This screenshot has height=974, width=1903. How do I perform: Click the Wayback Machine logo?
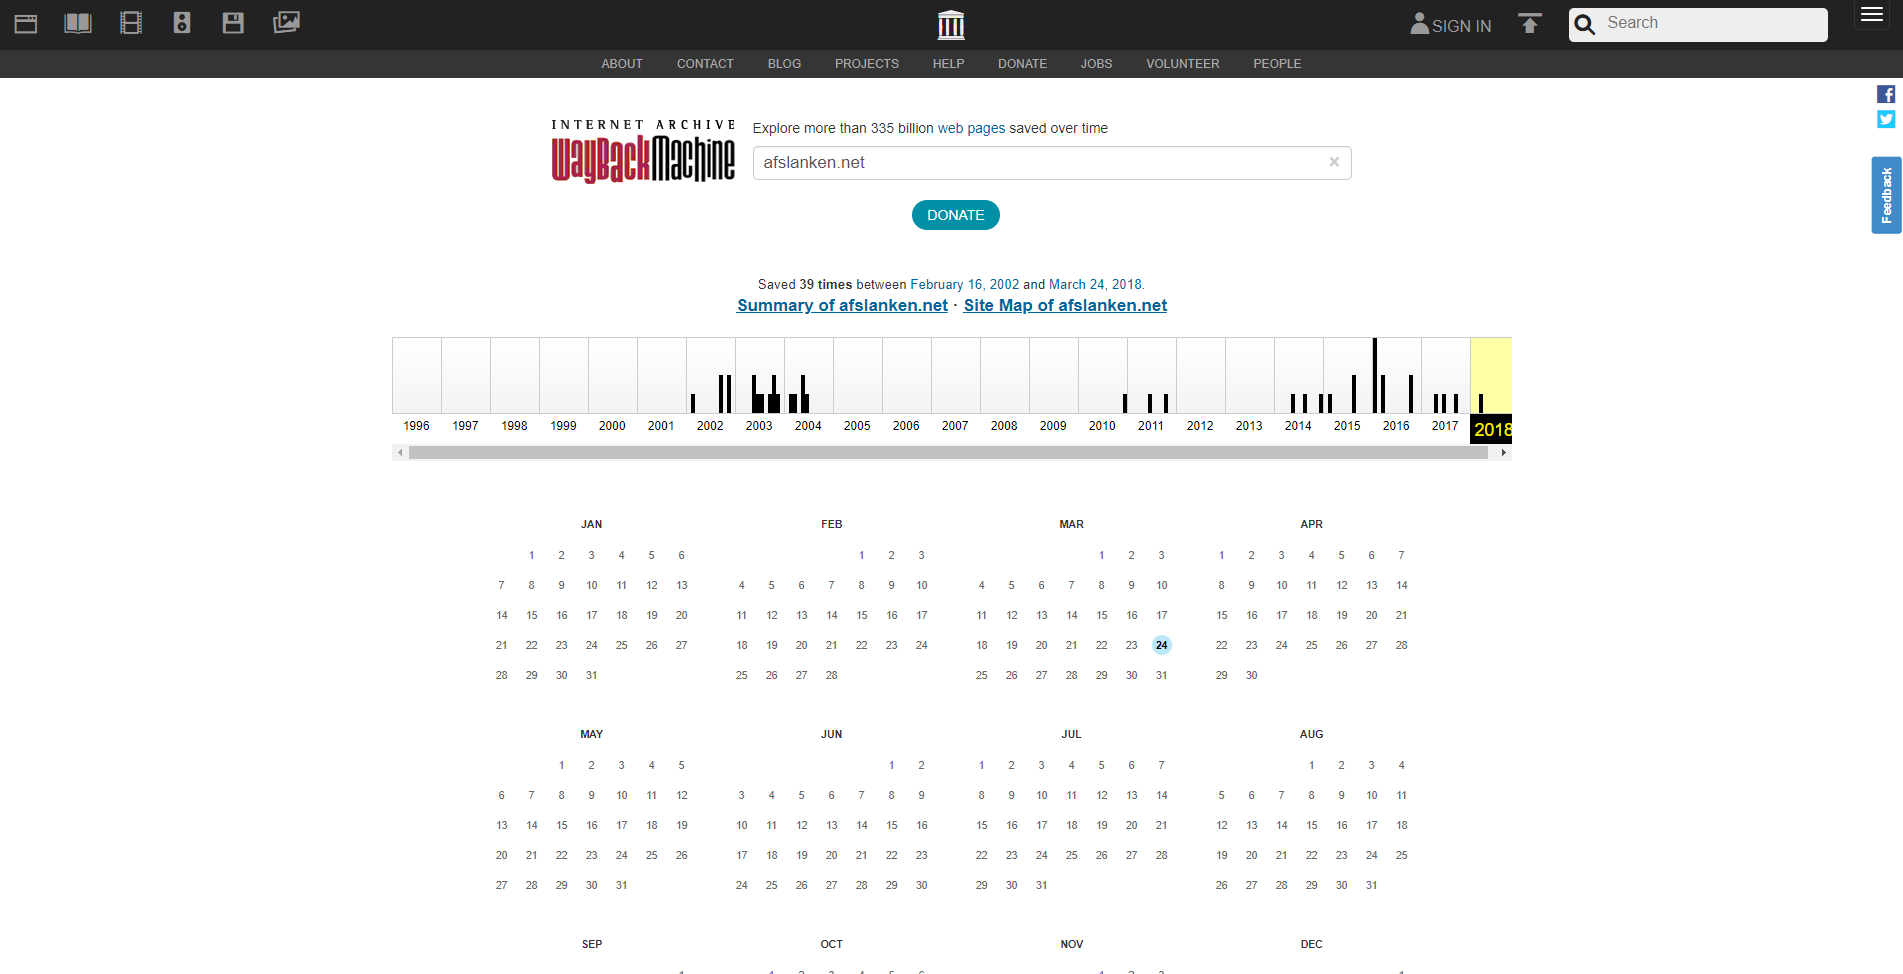pos(643,152)
